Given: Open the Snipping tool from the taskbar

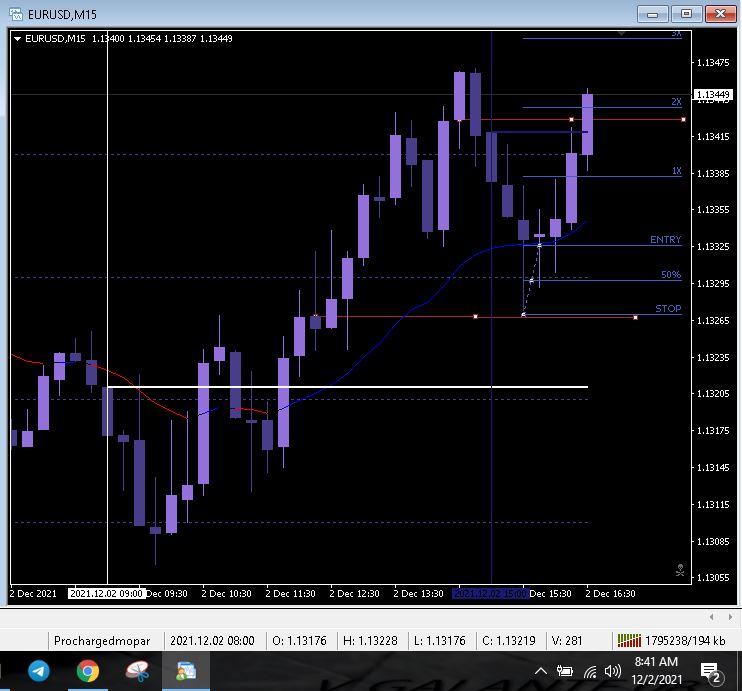Looking at the screenshot, I should coord(137,671).
